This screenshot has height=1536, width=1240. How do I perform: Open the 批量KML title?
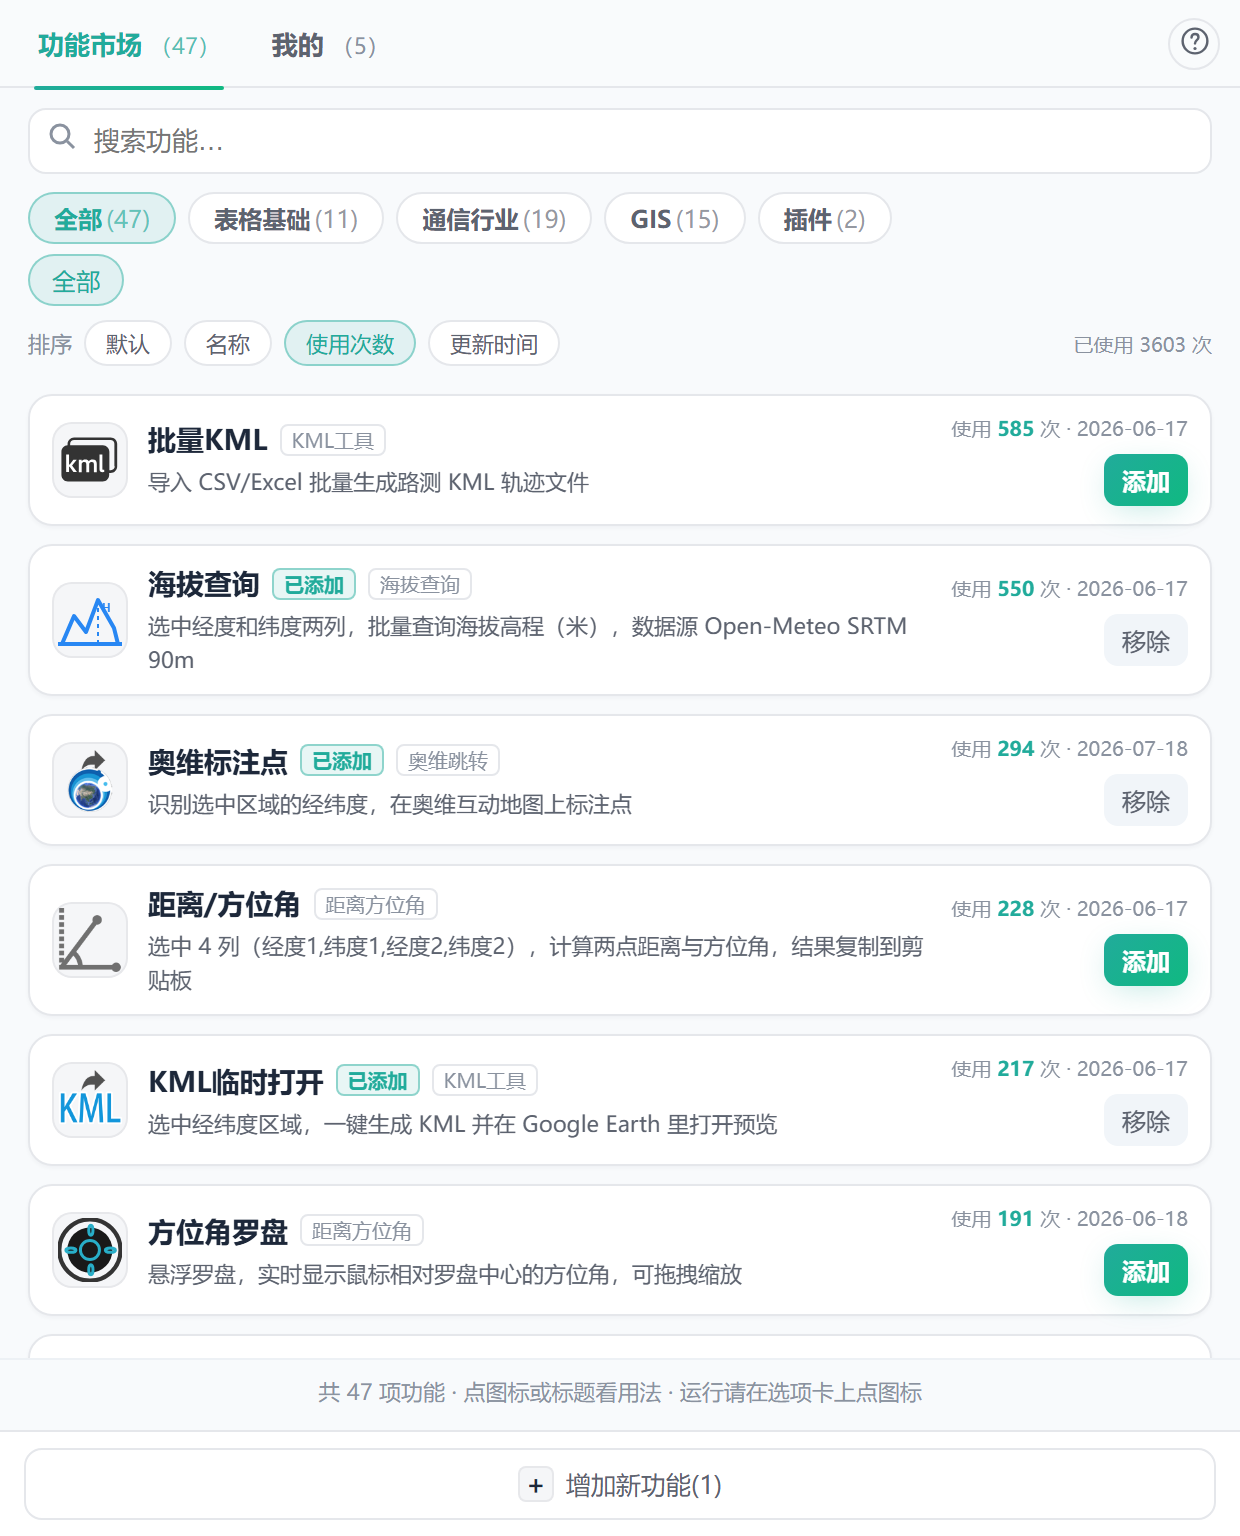point(208,440)
